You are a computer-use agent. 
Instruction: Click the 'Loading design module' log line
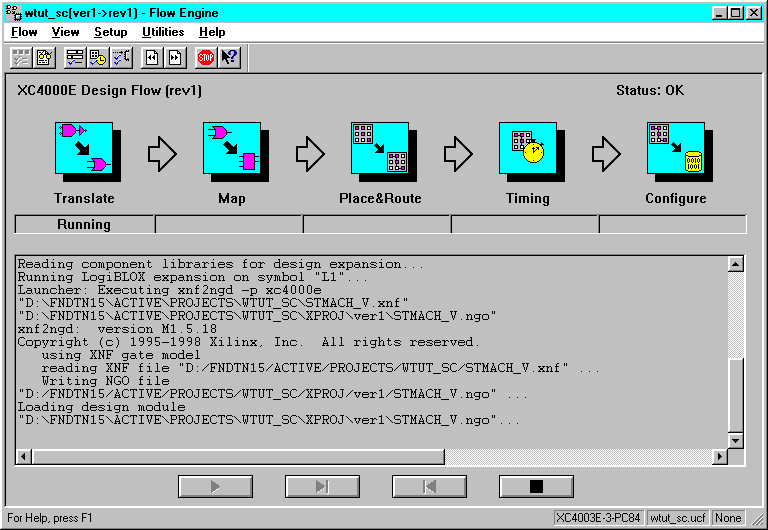tap(101, 407)
